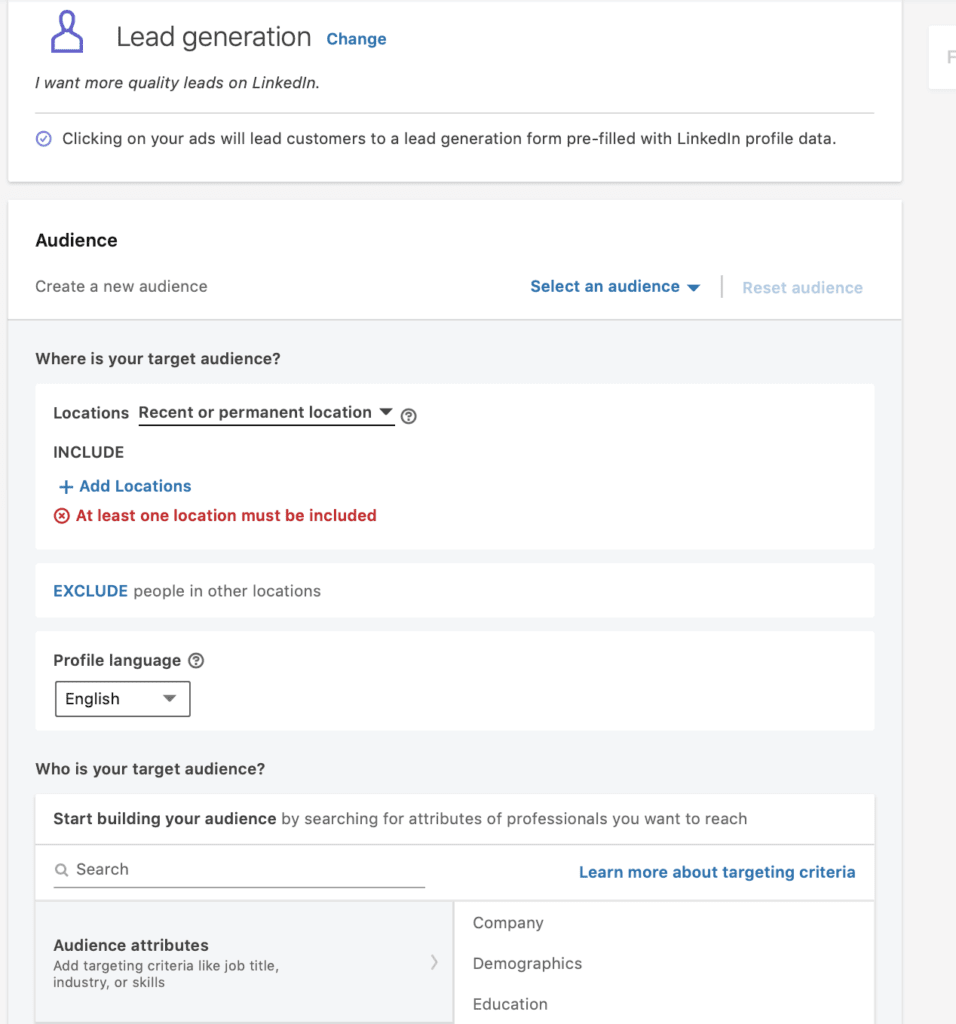
Task: Click EXCLUDE people in other locations
Action: click(x=91, y=591)
